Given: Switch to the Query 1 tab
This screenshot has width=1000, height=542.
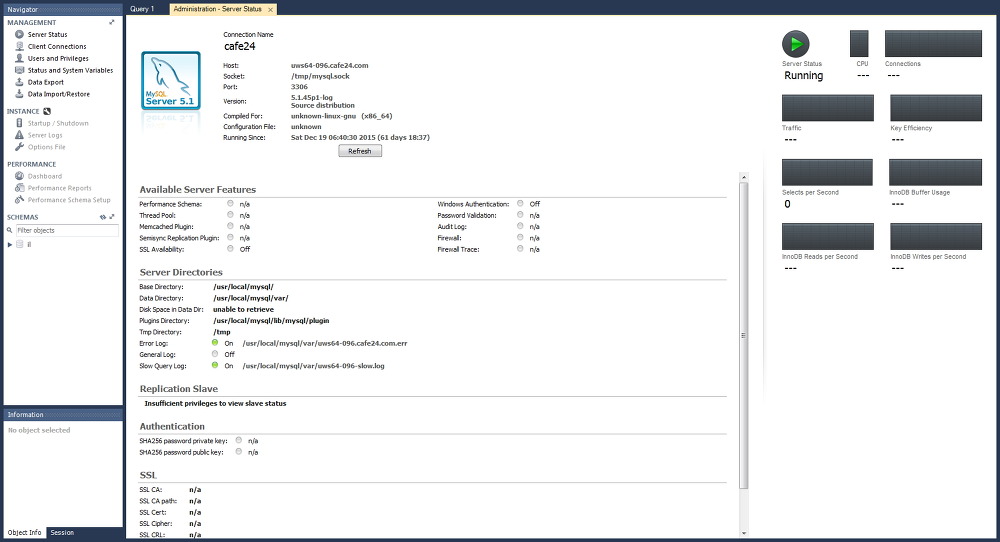Looking at the screenshot, I should [x=142, y=9].
